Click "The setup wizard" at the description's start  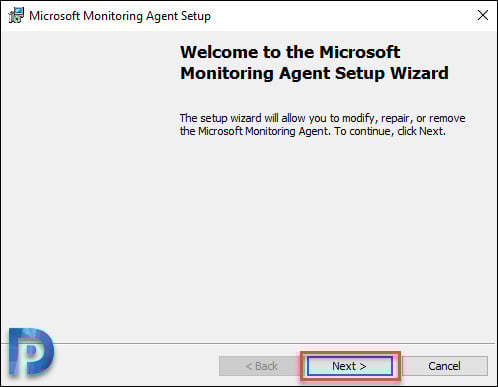tap(220, 118)
